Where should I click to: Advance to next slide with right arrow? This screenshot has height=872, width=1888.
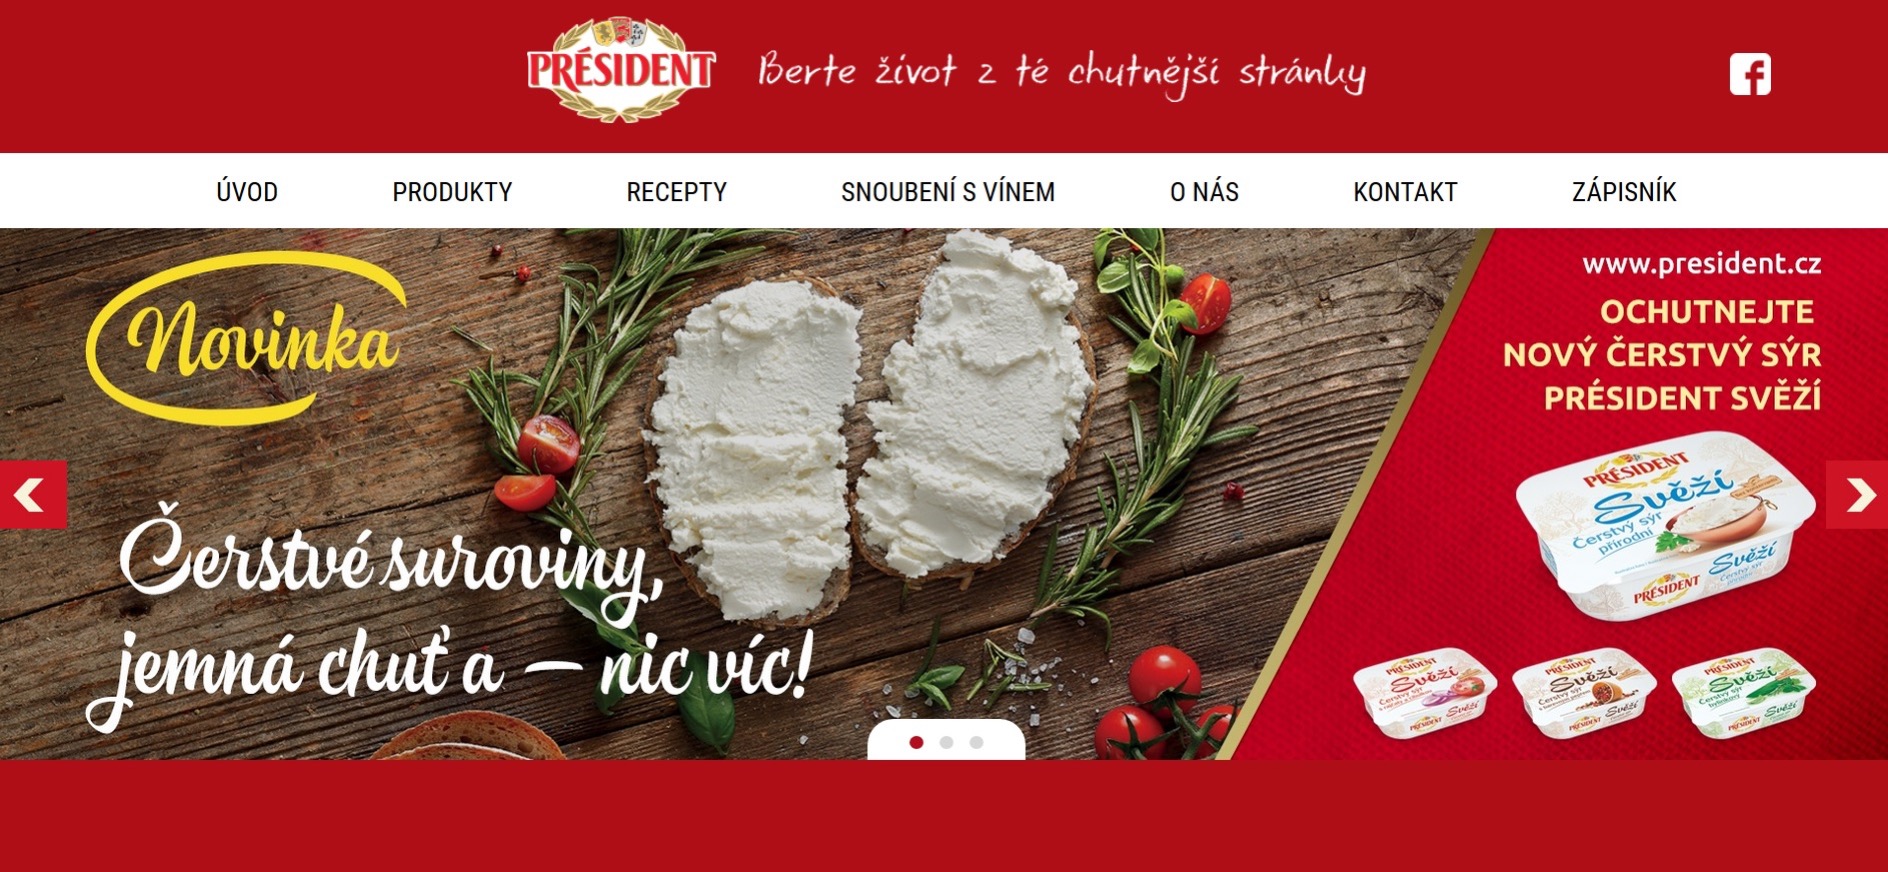pos(1857,494)
